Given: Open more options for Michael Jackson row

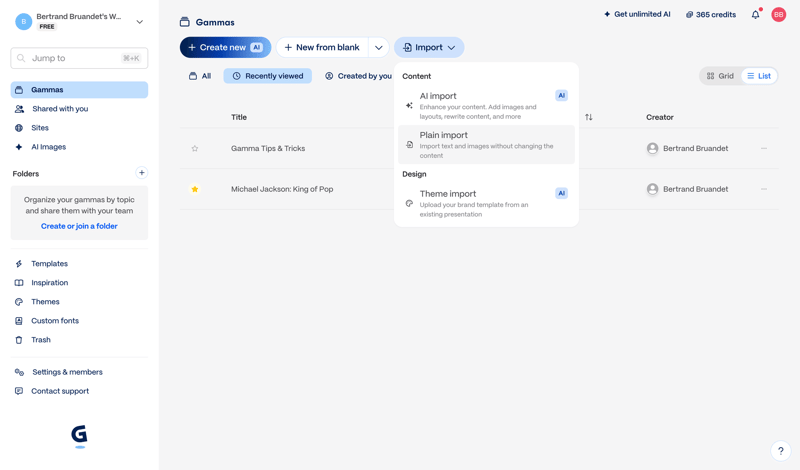Looking at the screenshot, I should click(x=764, y=189).
